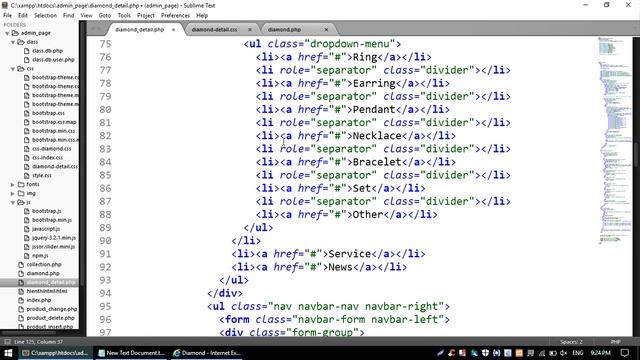The width and height of the screenshot is (640, 360).
Task: Open the Goto menu
Action: (105, 16)
